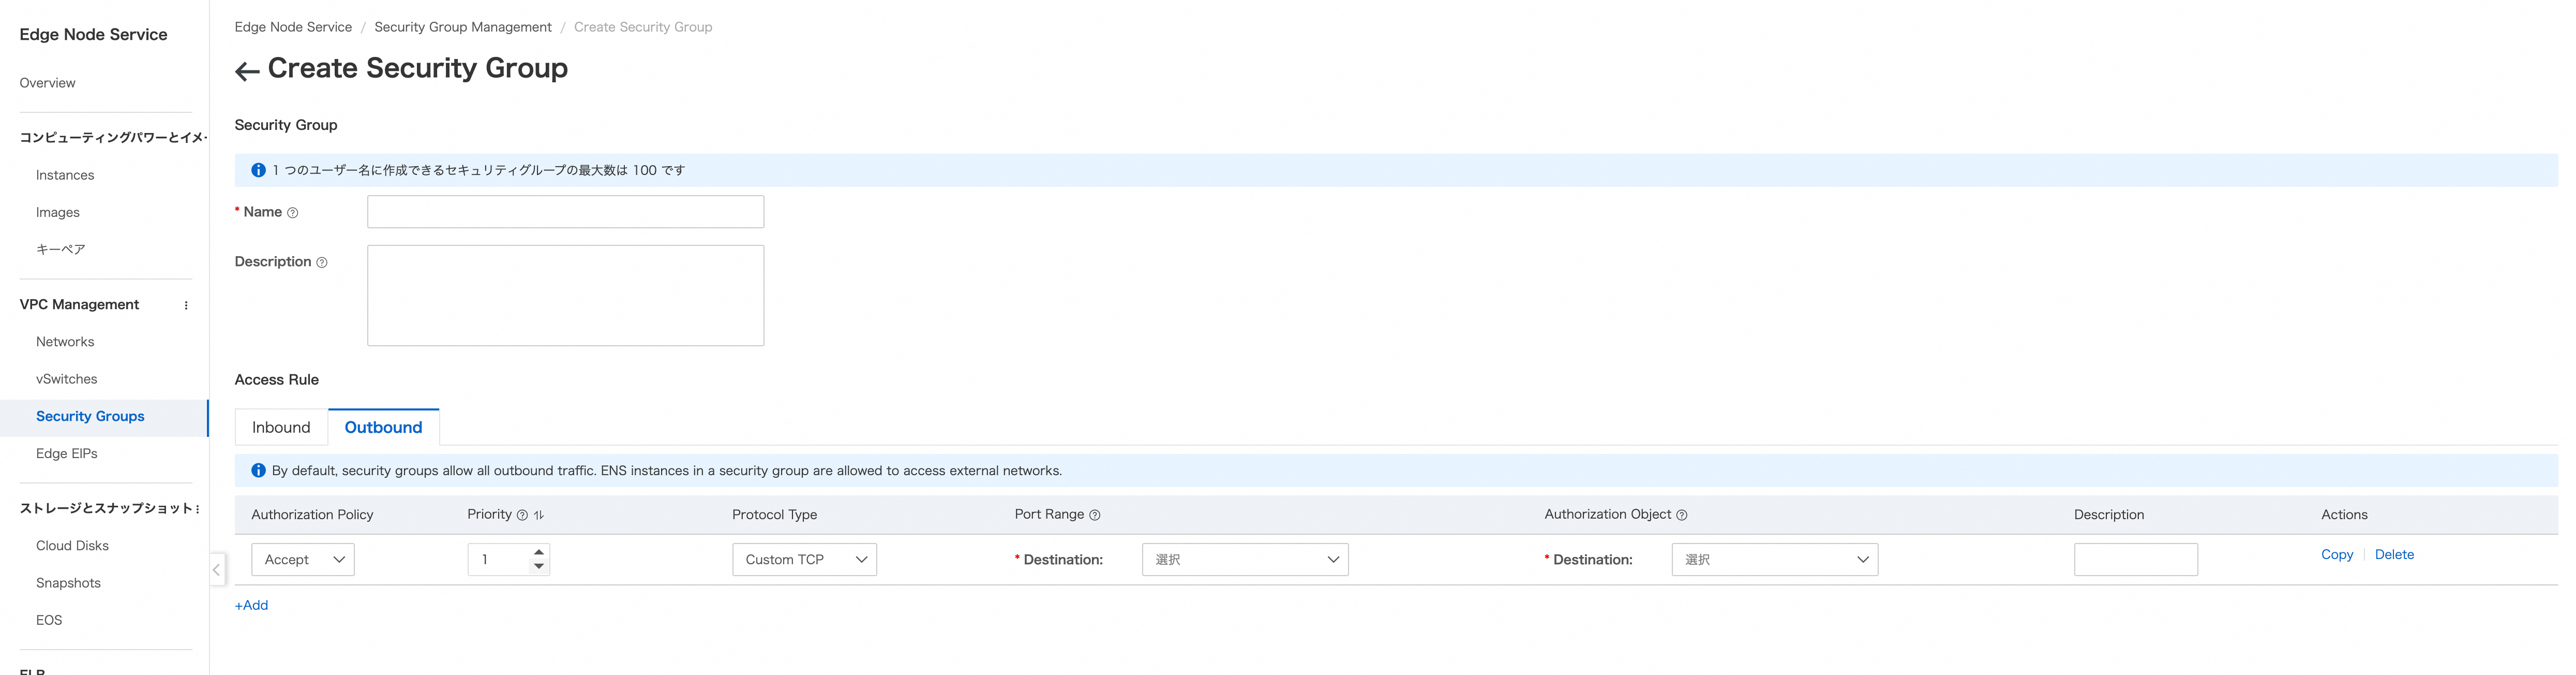Open the Custom TCP protocol type dropdown
Image resolution: width=2576 pixels, height=675 pixels.
pos(804,559)
